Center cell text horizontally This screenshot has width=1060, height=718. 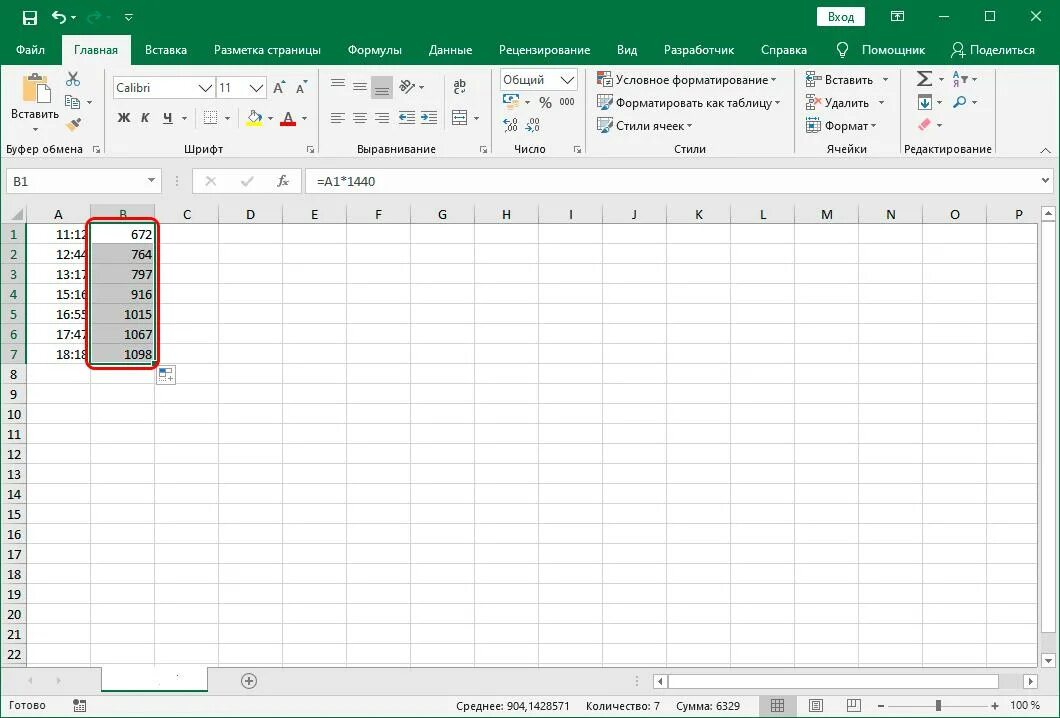pyautogui.click(x=360, y=118)
